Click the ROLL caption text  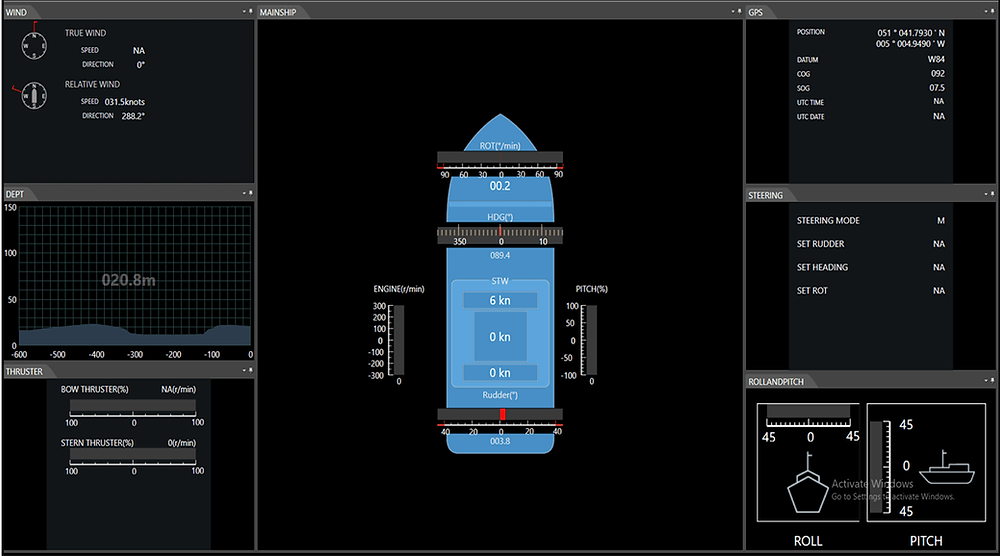click(808, 541)
